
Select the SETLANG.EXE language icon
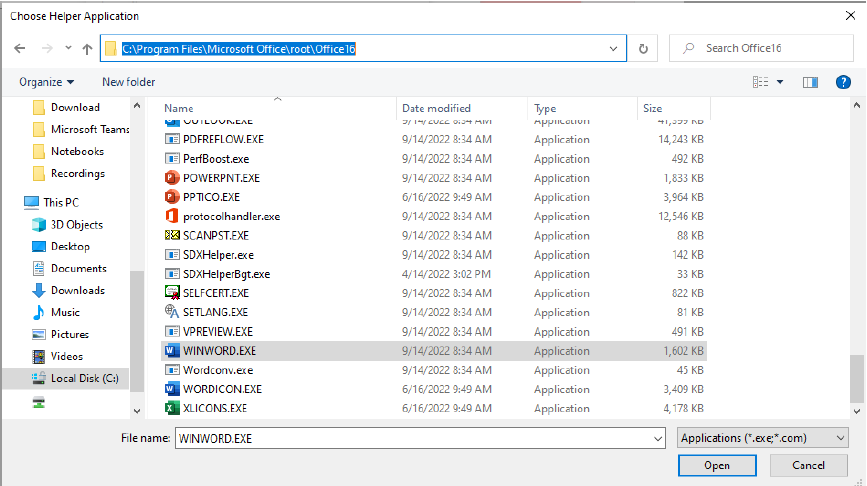[x=172, y=312]
